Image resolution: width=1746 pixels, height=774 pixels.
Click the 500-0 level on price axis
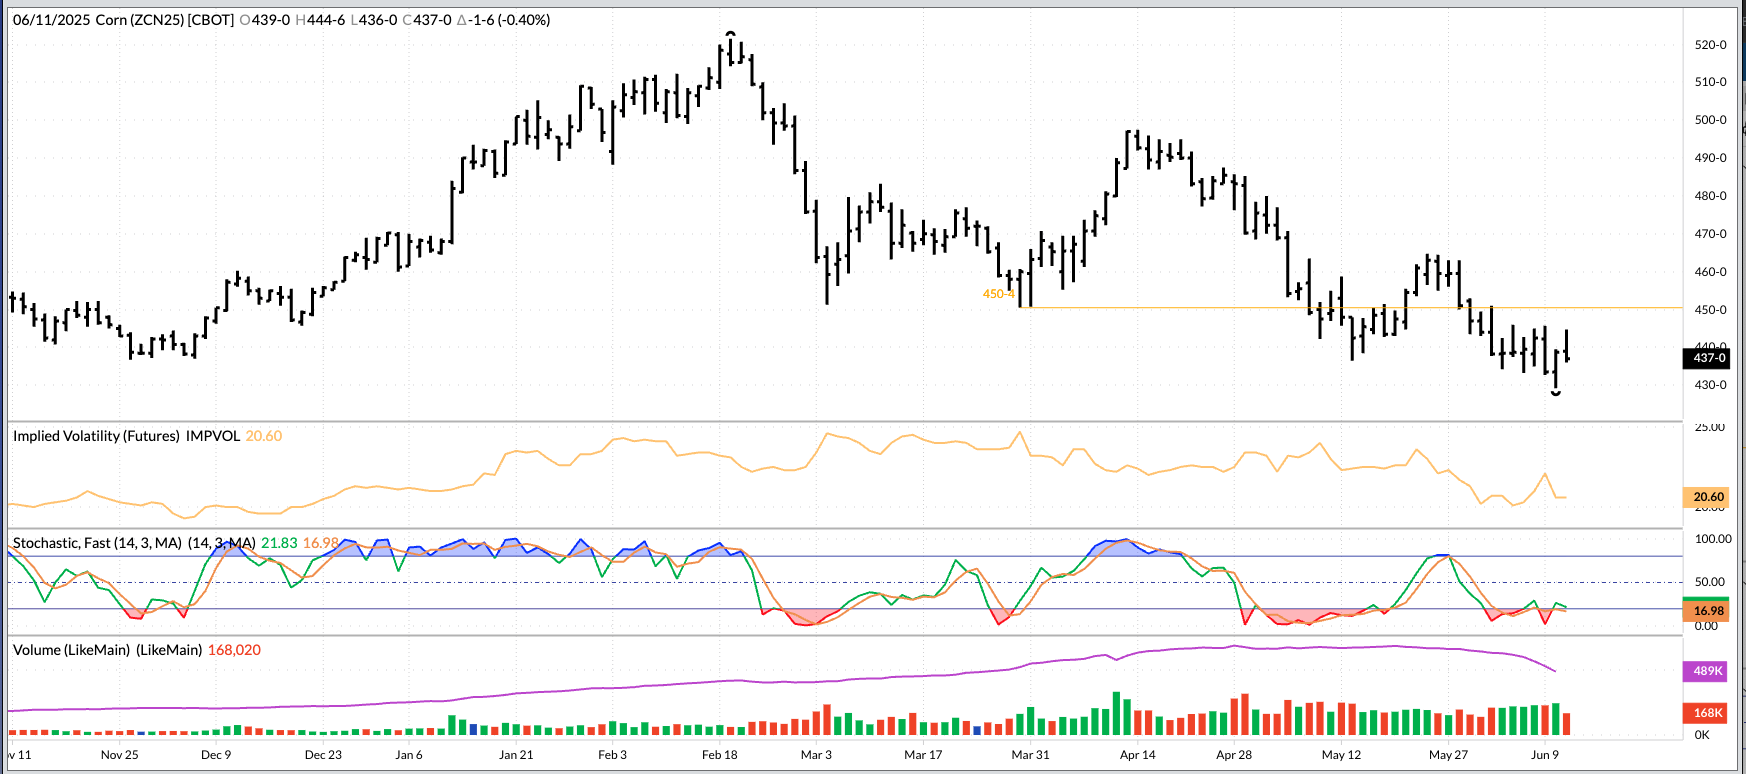pyautogui.click(x=1710, y=120)
